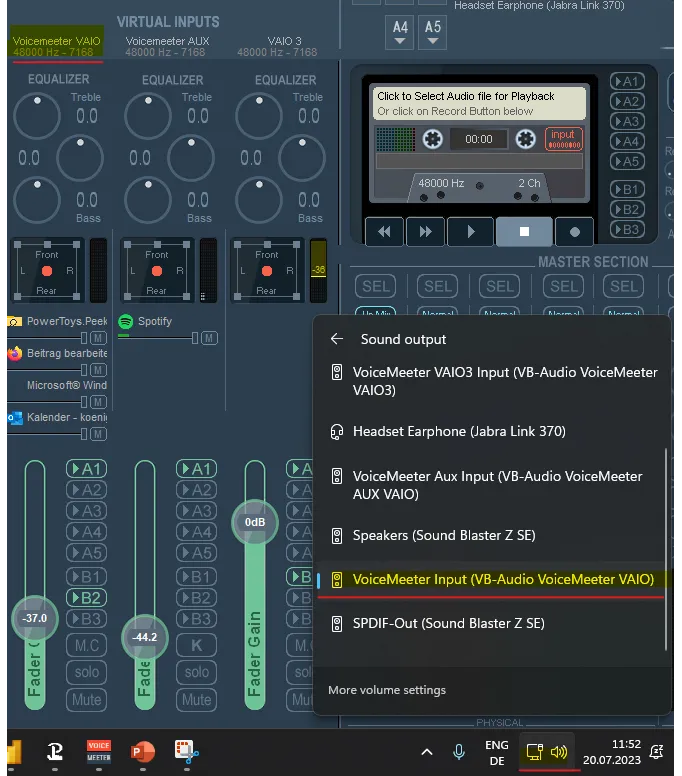This screenshot has width=682, height=776.
Task: Open the VoiceMeeter taskbar icon
Action: [99, 751]
